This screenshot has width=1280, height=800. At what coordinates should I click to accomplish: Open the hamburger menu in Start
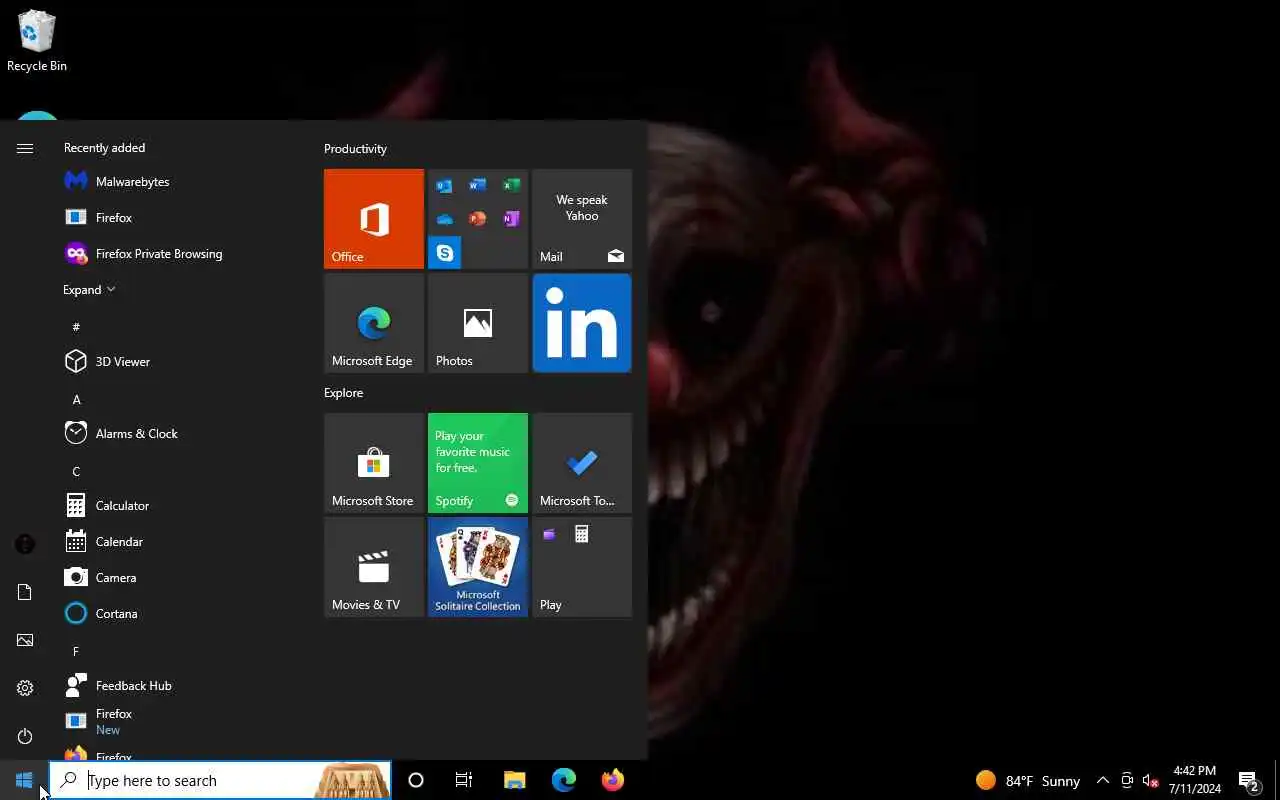tap(25, 148)
